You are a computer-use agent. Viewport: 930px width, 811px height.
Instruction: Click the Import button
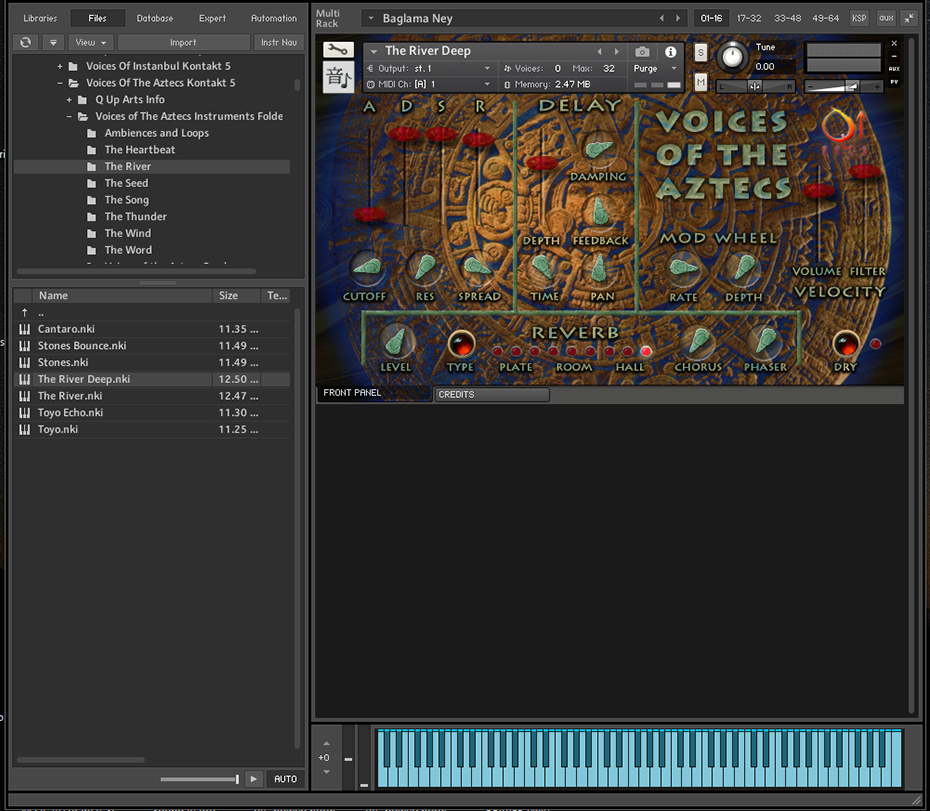(x=183, y=43)
